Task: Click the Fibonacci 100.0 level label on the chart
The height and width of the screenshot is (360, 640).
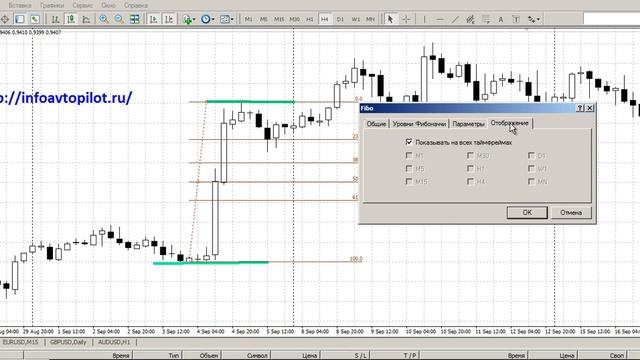Action: point(356,259)
